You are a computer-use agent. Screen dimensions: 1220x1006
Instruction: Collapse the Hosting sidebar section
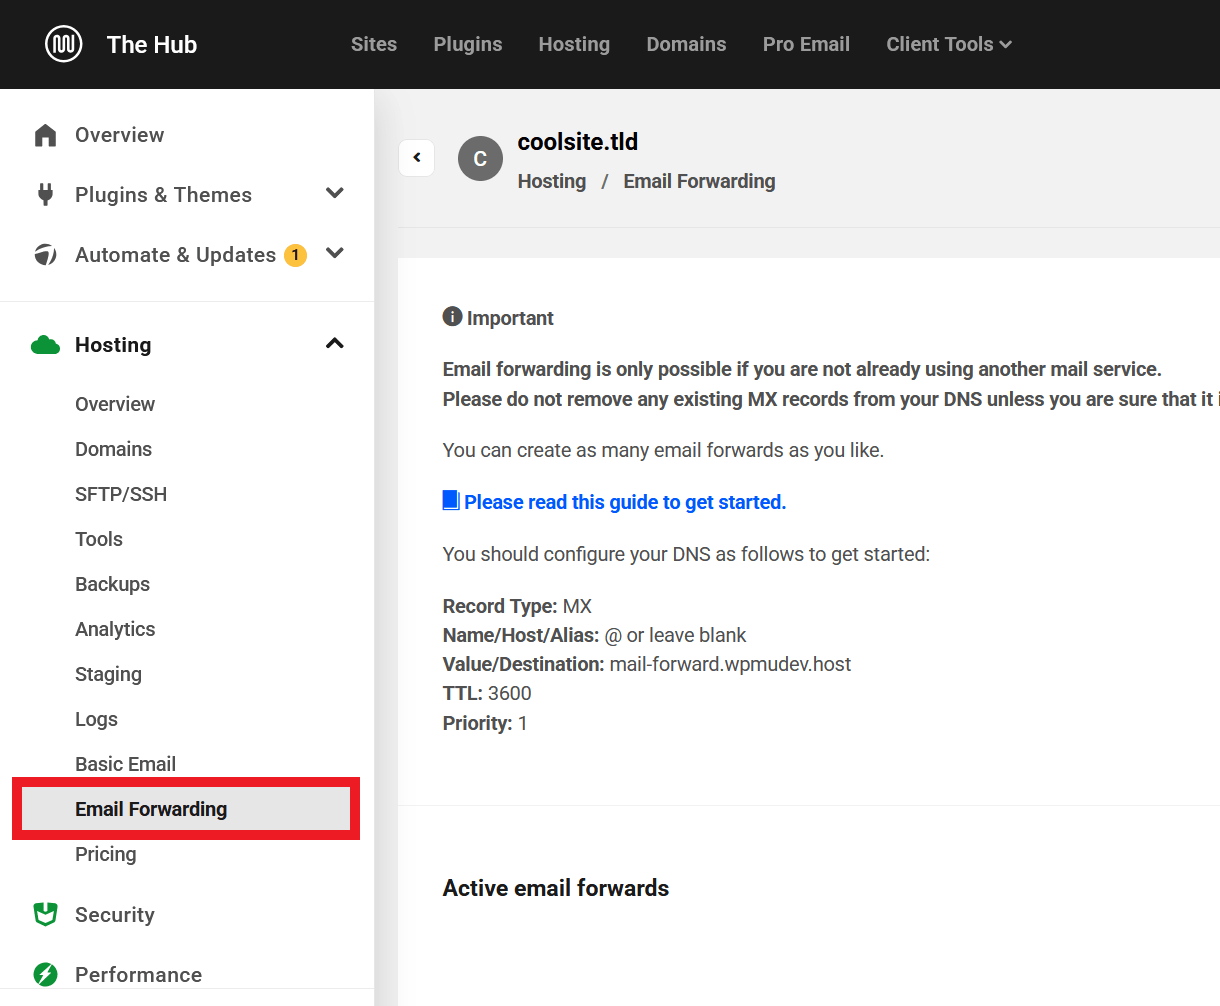pyautogui.click(x=335, y=344)
